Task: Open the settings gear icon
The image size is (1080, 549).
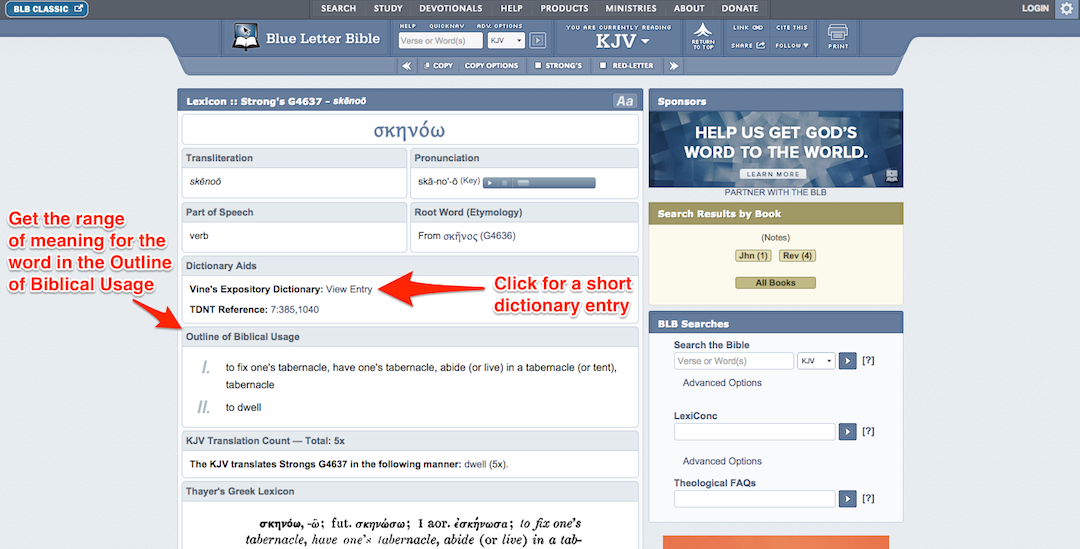Action: tap(1066, 9)
